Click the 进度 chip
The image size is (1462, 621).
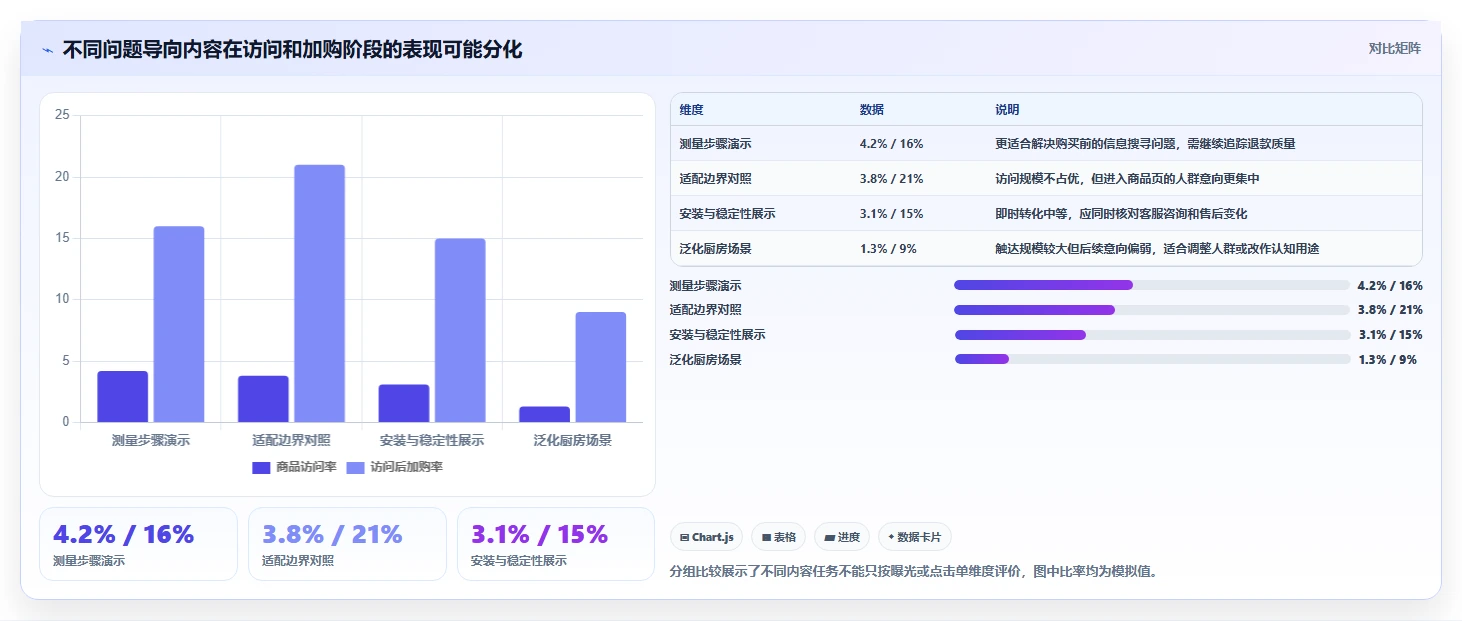[842, 537]
